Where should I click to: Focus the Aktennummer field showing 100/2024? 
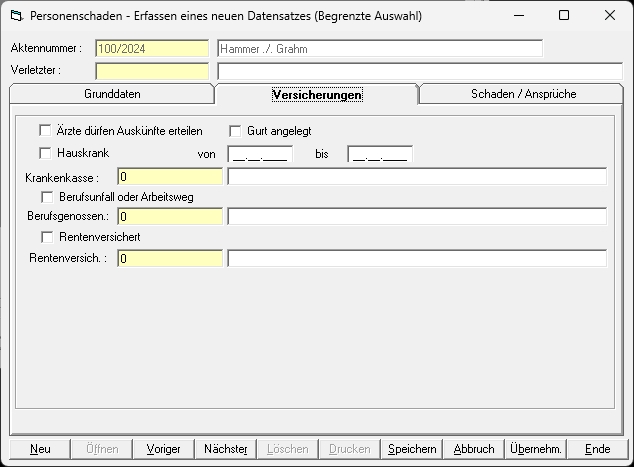coord(152,49)
